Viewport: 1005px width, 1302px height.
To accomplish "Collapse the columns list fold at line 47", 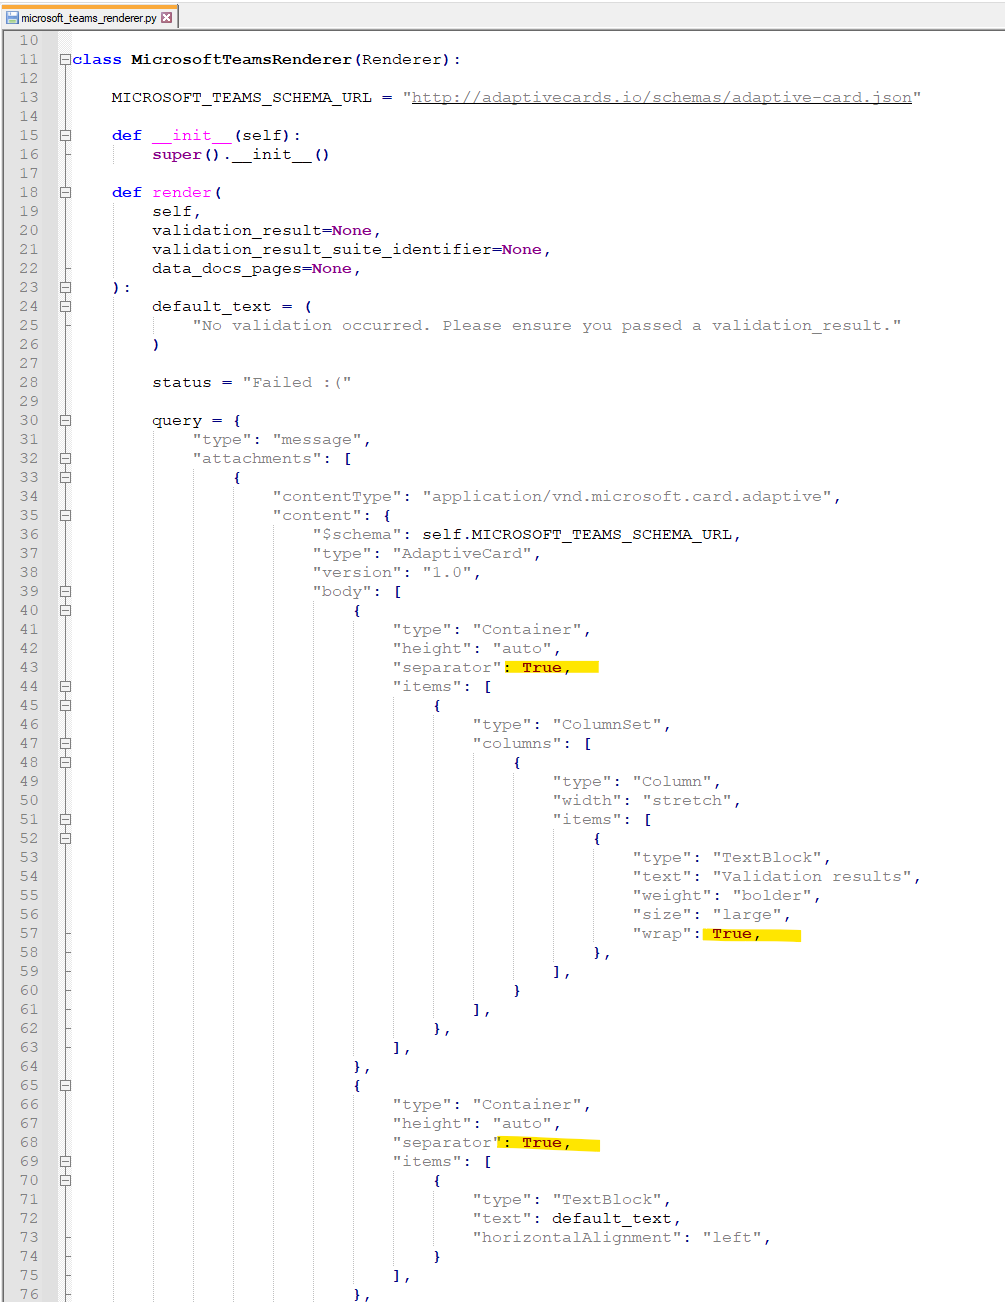I will (64, 743).
